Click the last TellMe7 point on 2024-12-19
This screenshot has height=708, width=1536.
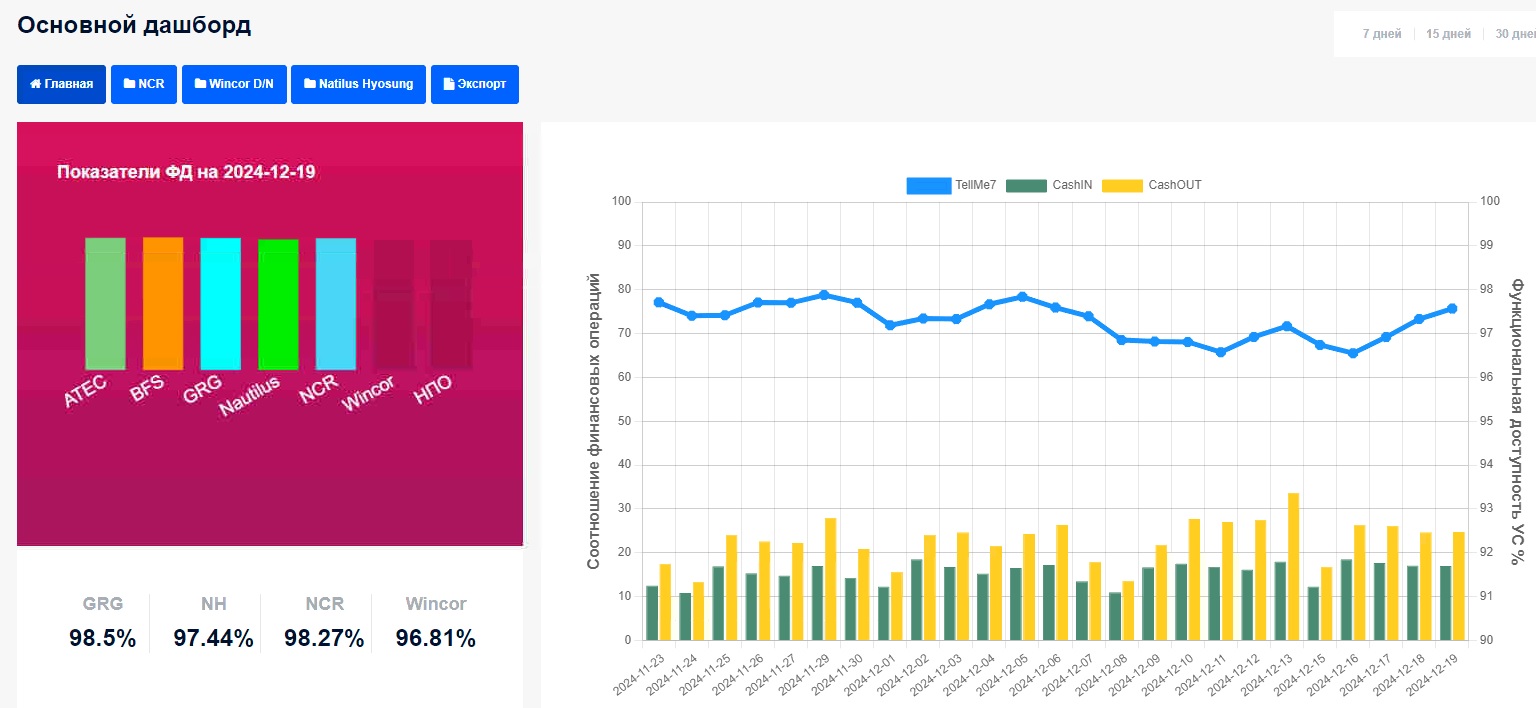tap(1452, 308)
